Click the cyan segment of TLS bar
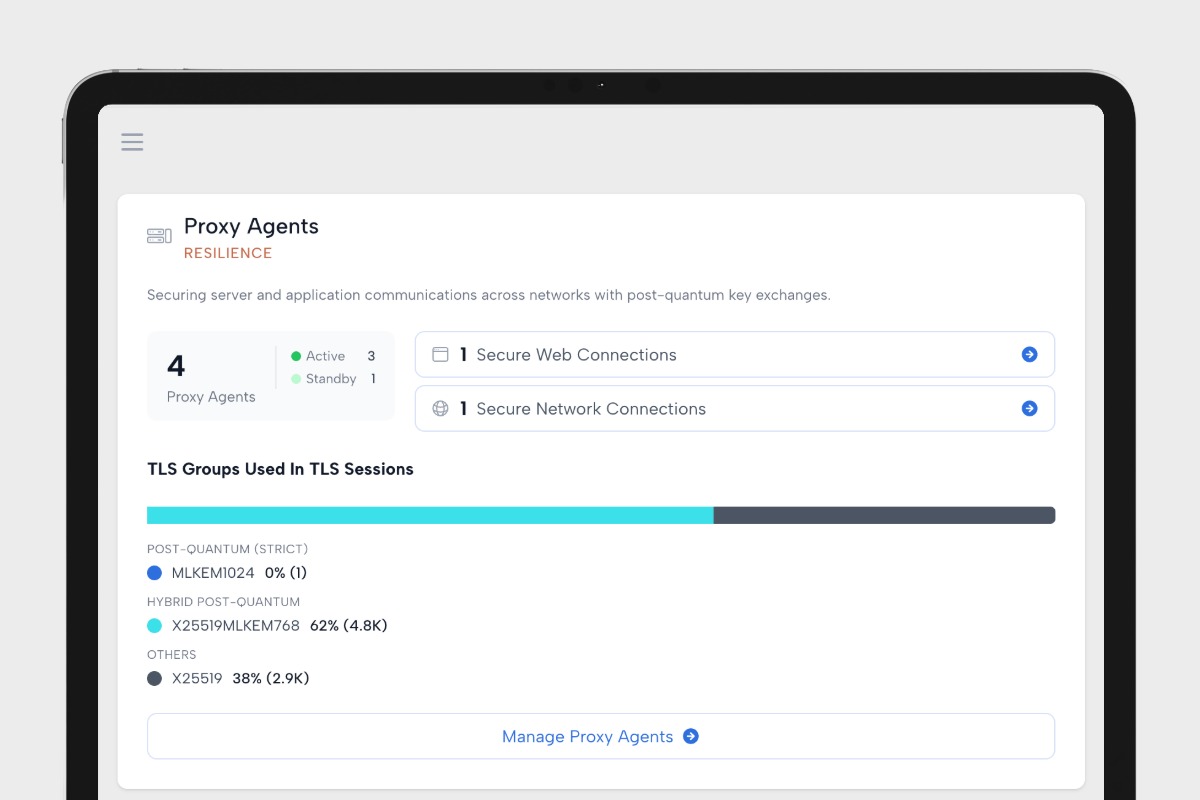1200x800 pixels. pos(430,515)
